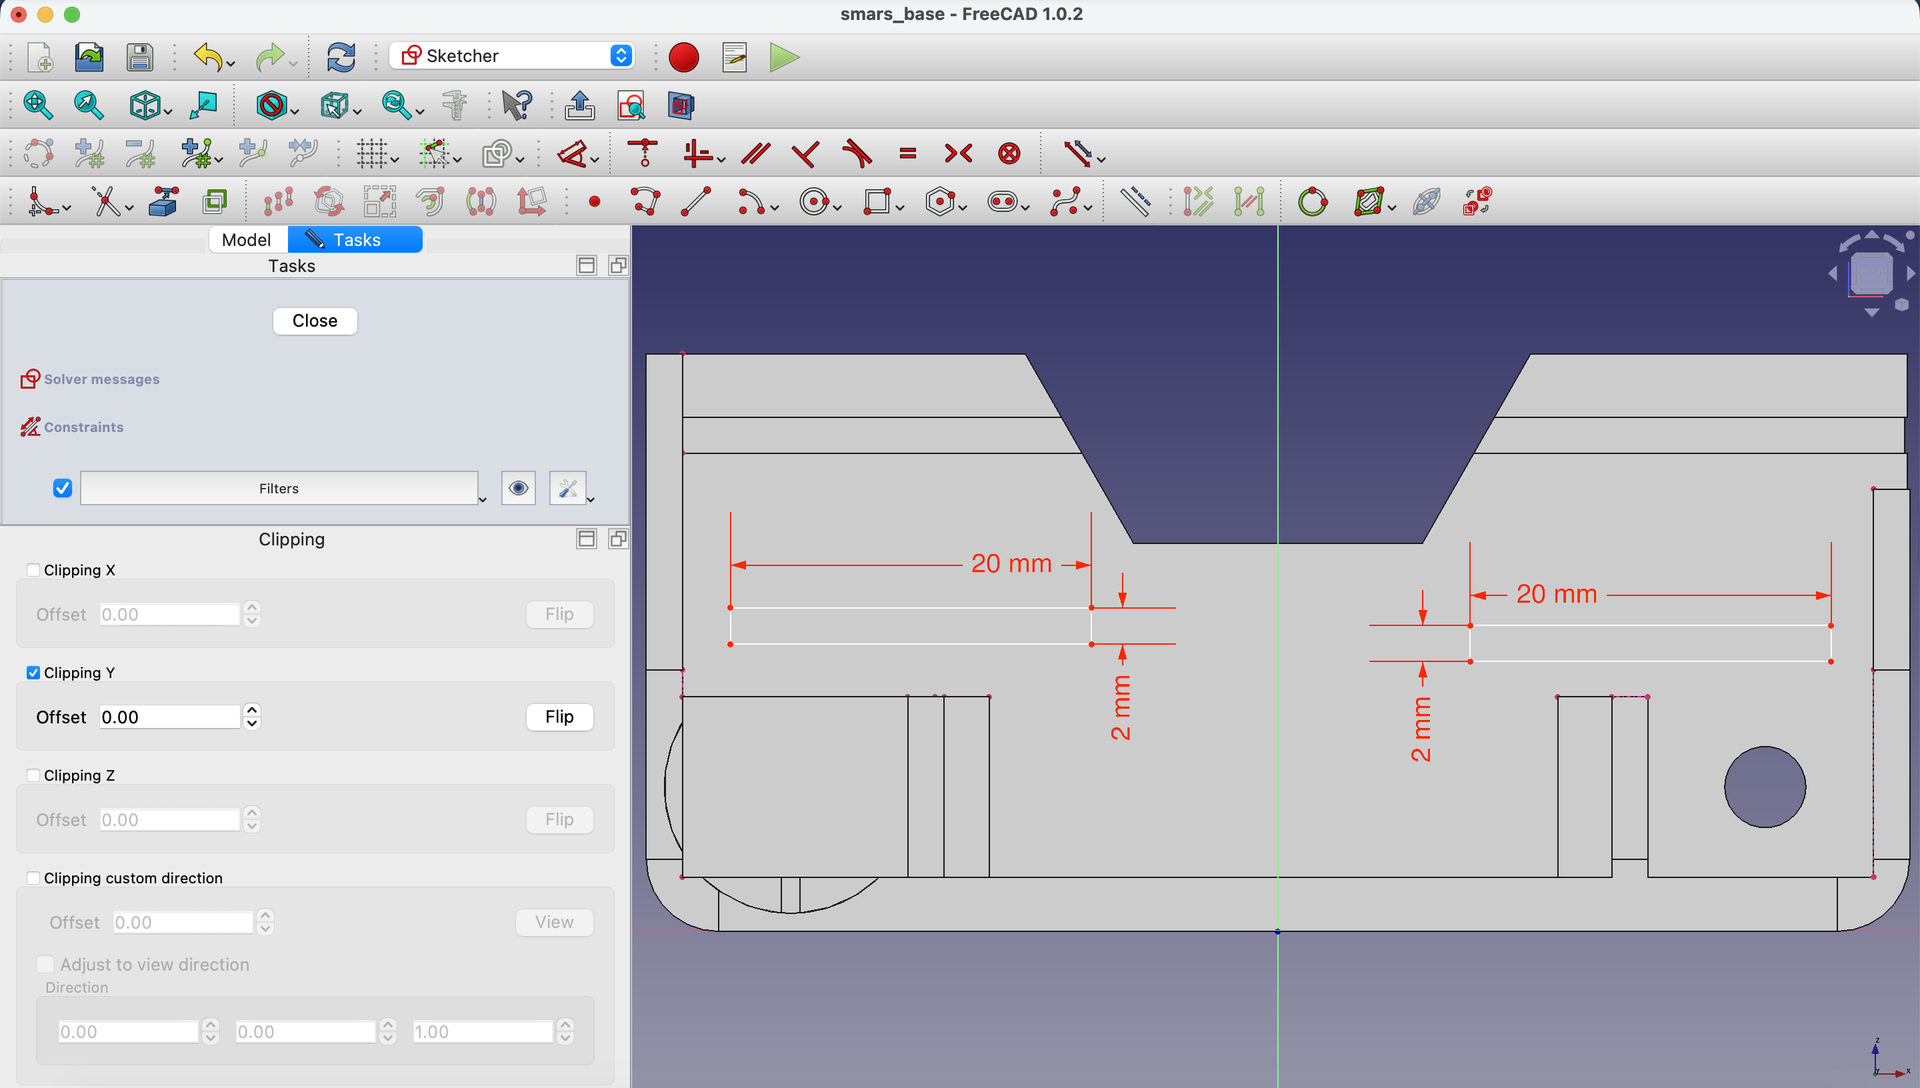Screen dimensions: 1920x1088
Task: Click the New document icon
Action: coord(39,57)
